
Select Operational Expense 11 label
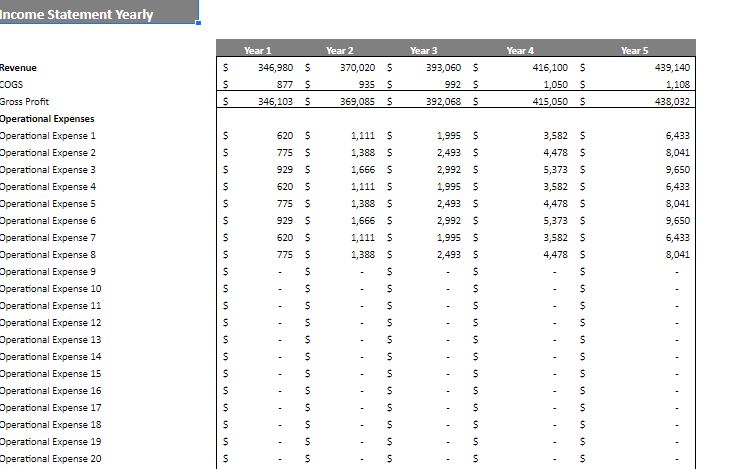click(x=50, y=306)
